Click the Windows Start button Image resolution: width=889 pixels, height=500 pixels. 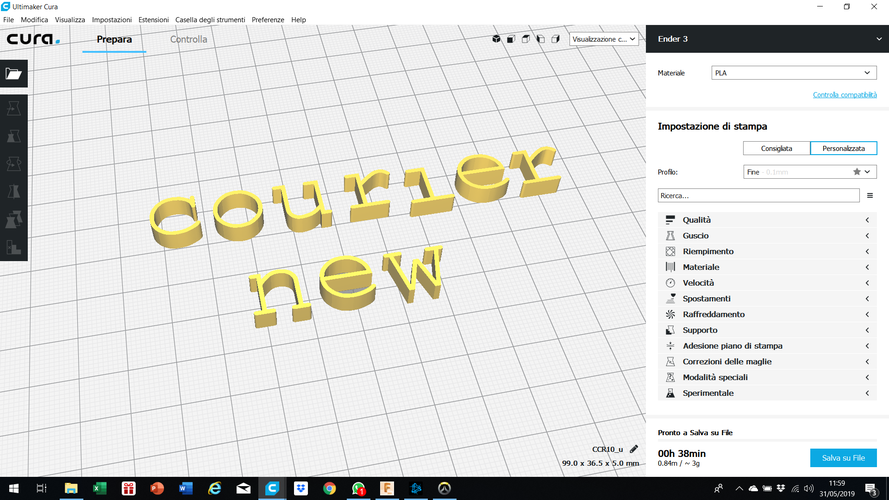(x=14, y=488)
